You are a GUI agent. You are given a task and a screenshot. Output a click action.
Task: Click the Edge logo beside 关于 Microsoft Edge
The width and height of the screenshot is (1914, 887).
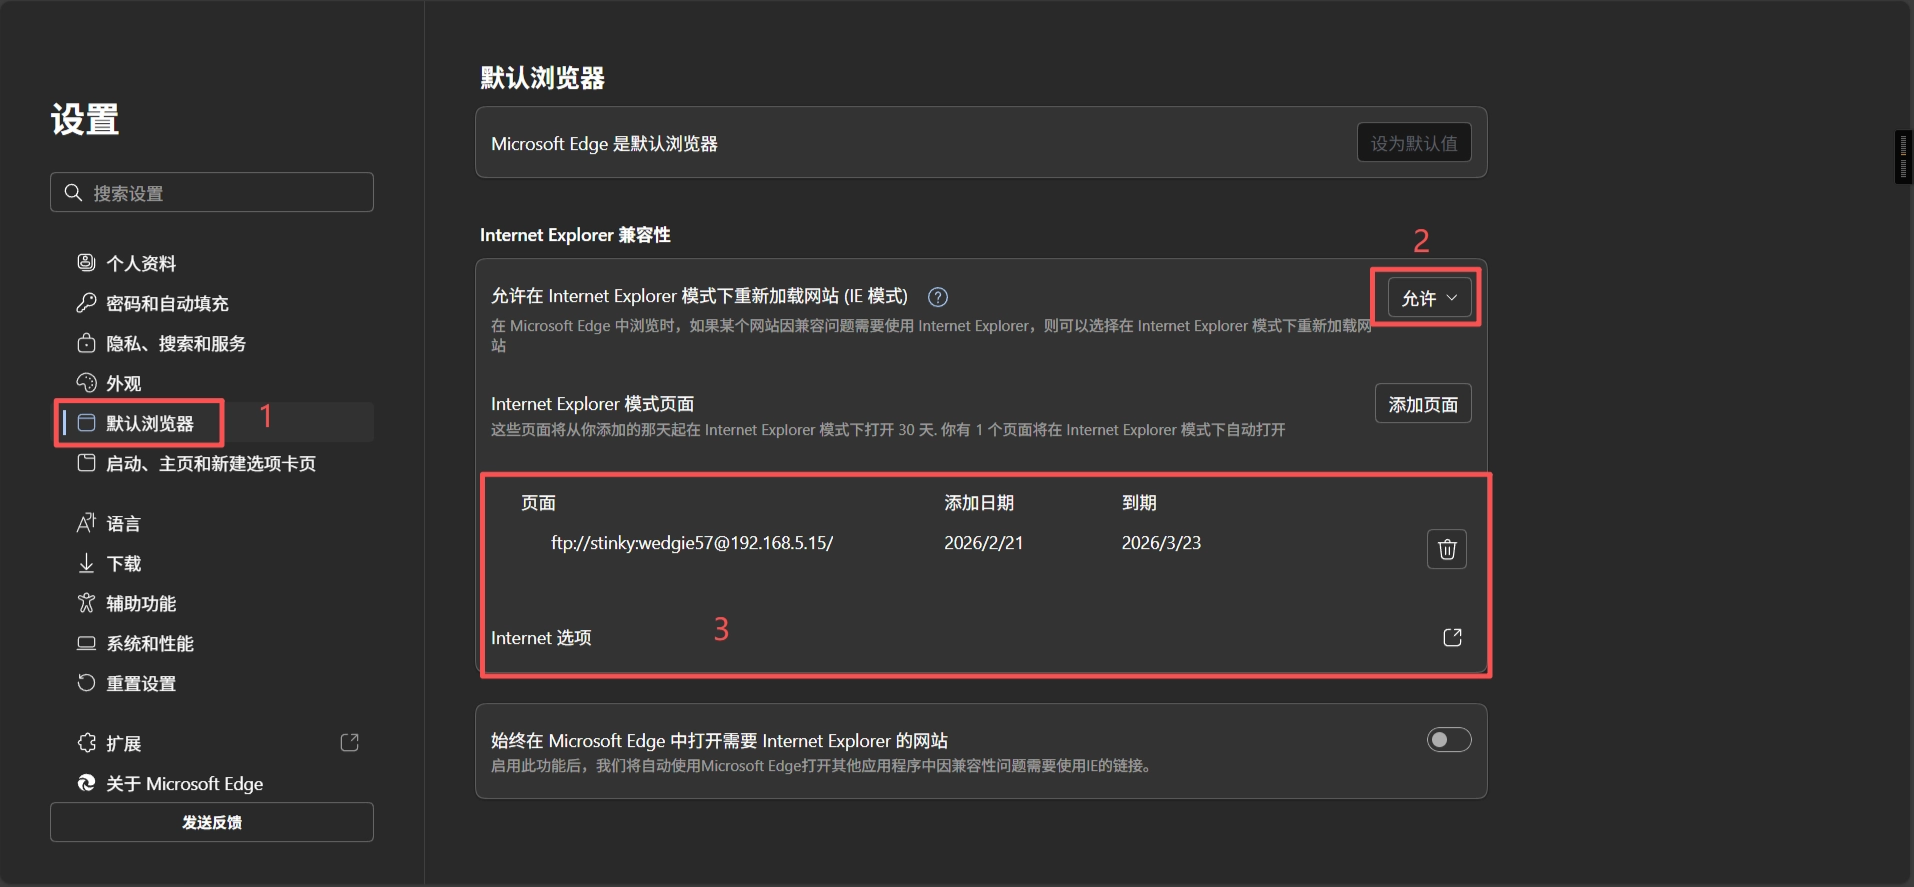pyautogui.click(x=86, y=782)
